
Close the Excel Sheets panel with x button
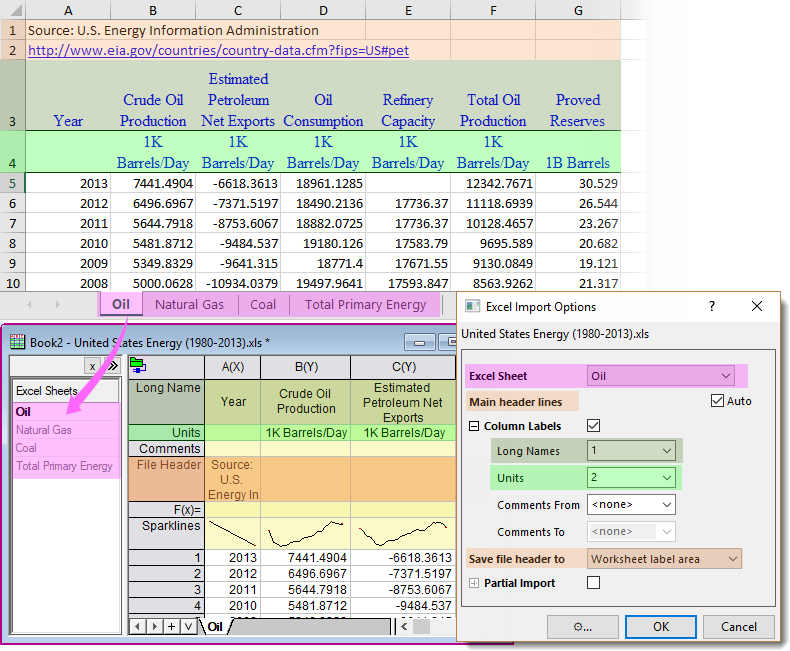tap(92, 366)
